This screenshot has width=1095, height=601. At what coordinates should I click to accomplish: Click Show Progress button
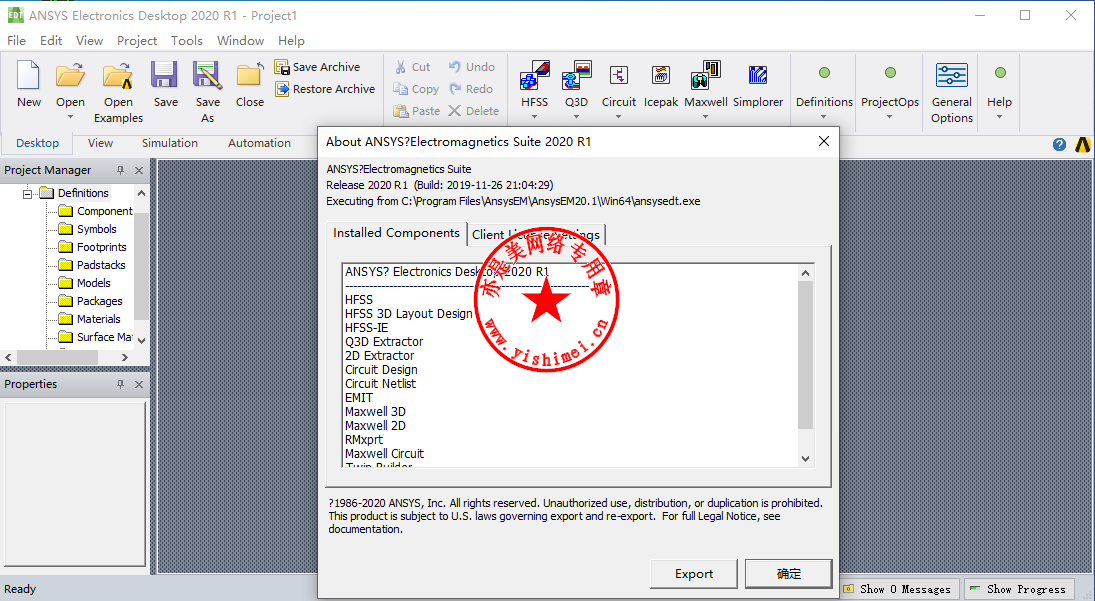[x=1018, y=589]
